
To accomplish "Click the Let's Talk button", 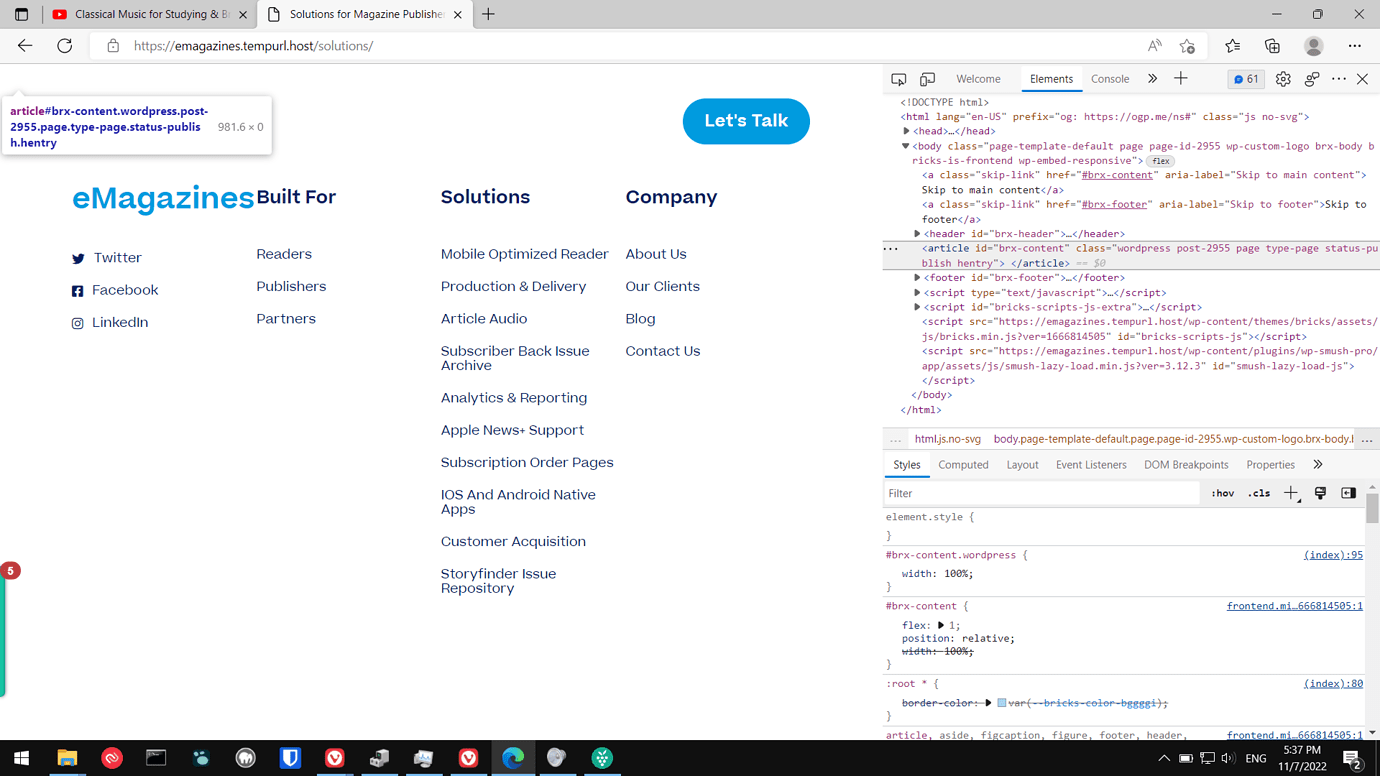I will point(746,121).
